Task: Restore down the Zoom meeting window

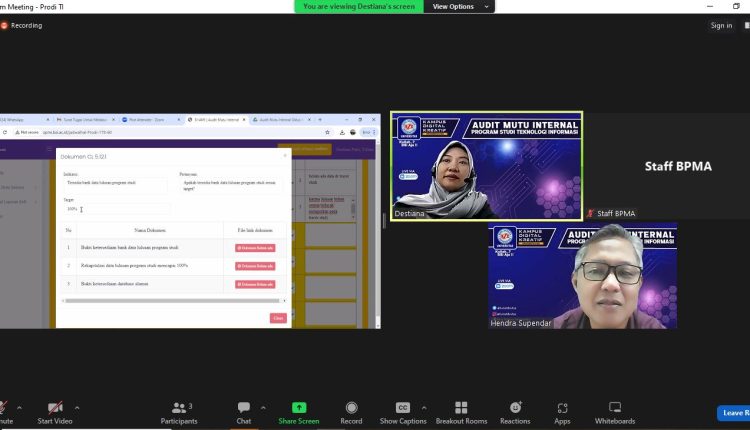Action: click(736, 6)
